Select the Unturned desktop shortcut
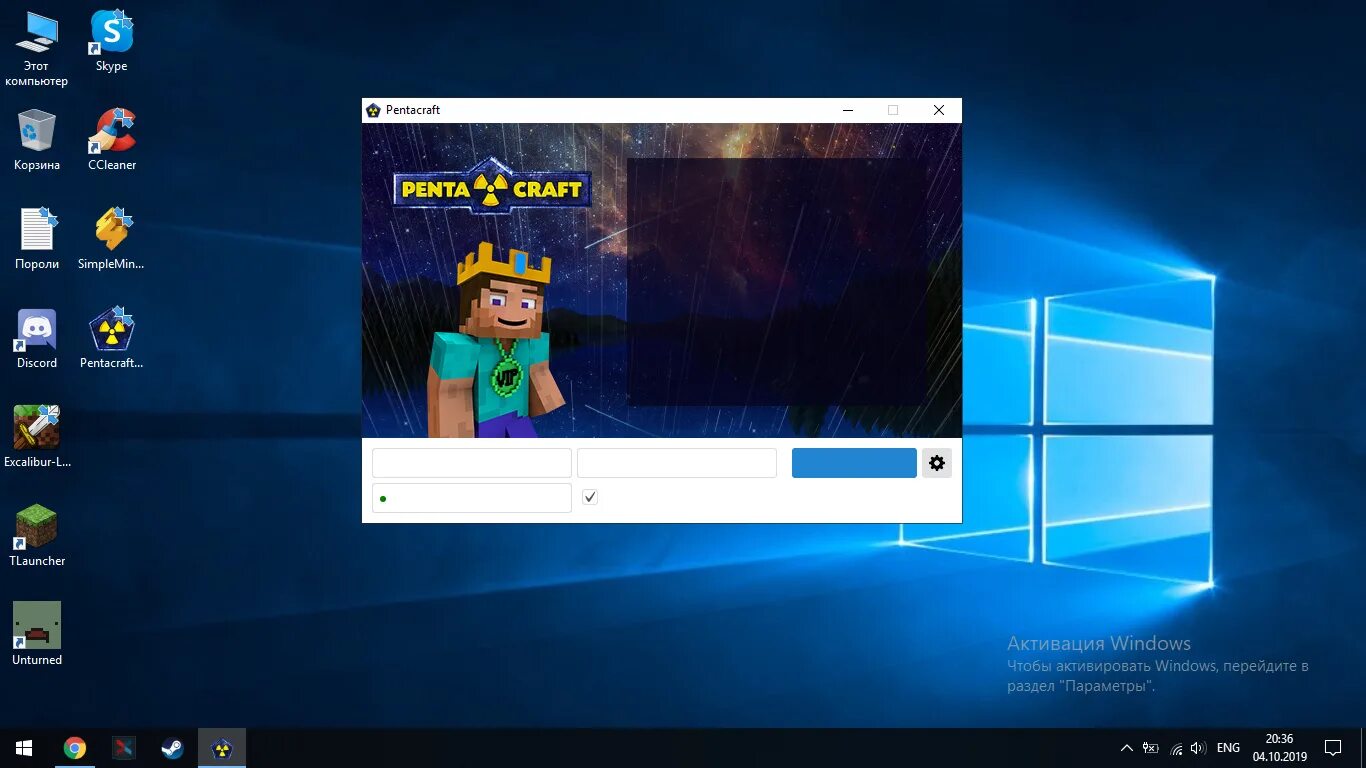Image resolution: width=1366 pixels, height=768 pixels. [37, 635]
